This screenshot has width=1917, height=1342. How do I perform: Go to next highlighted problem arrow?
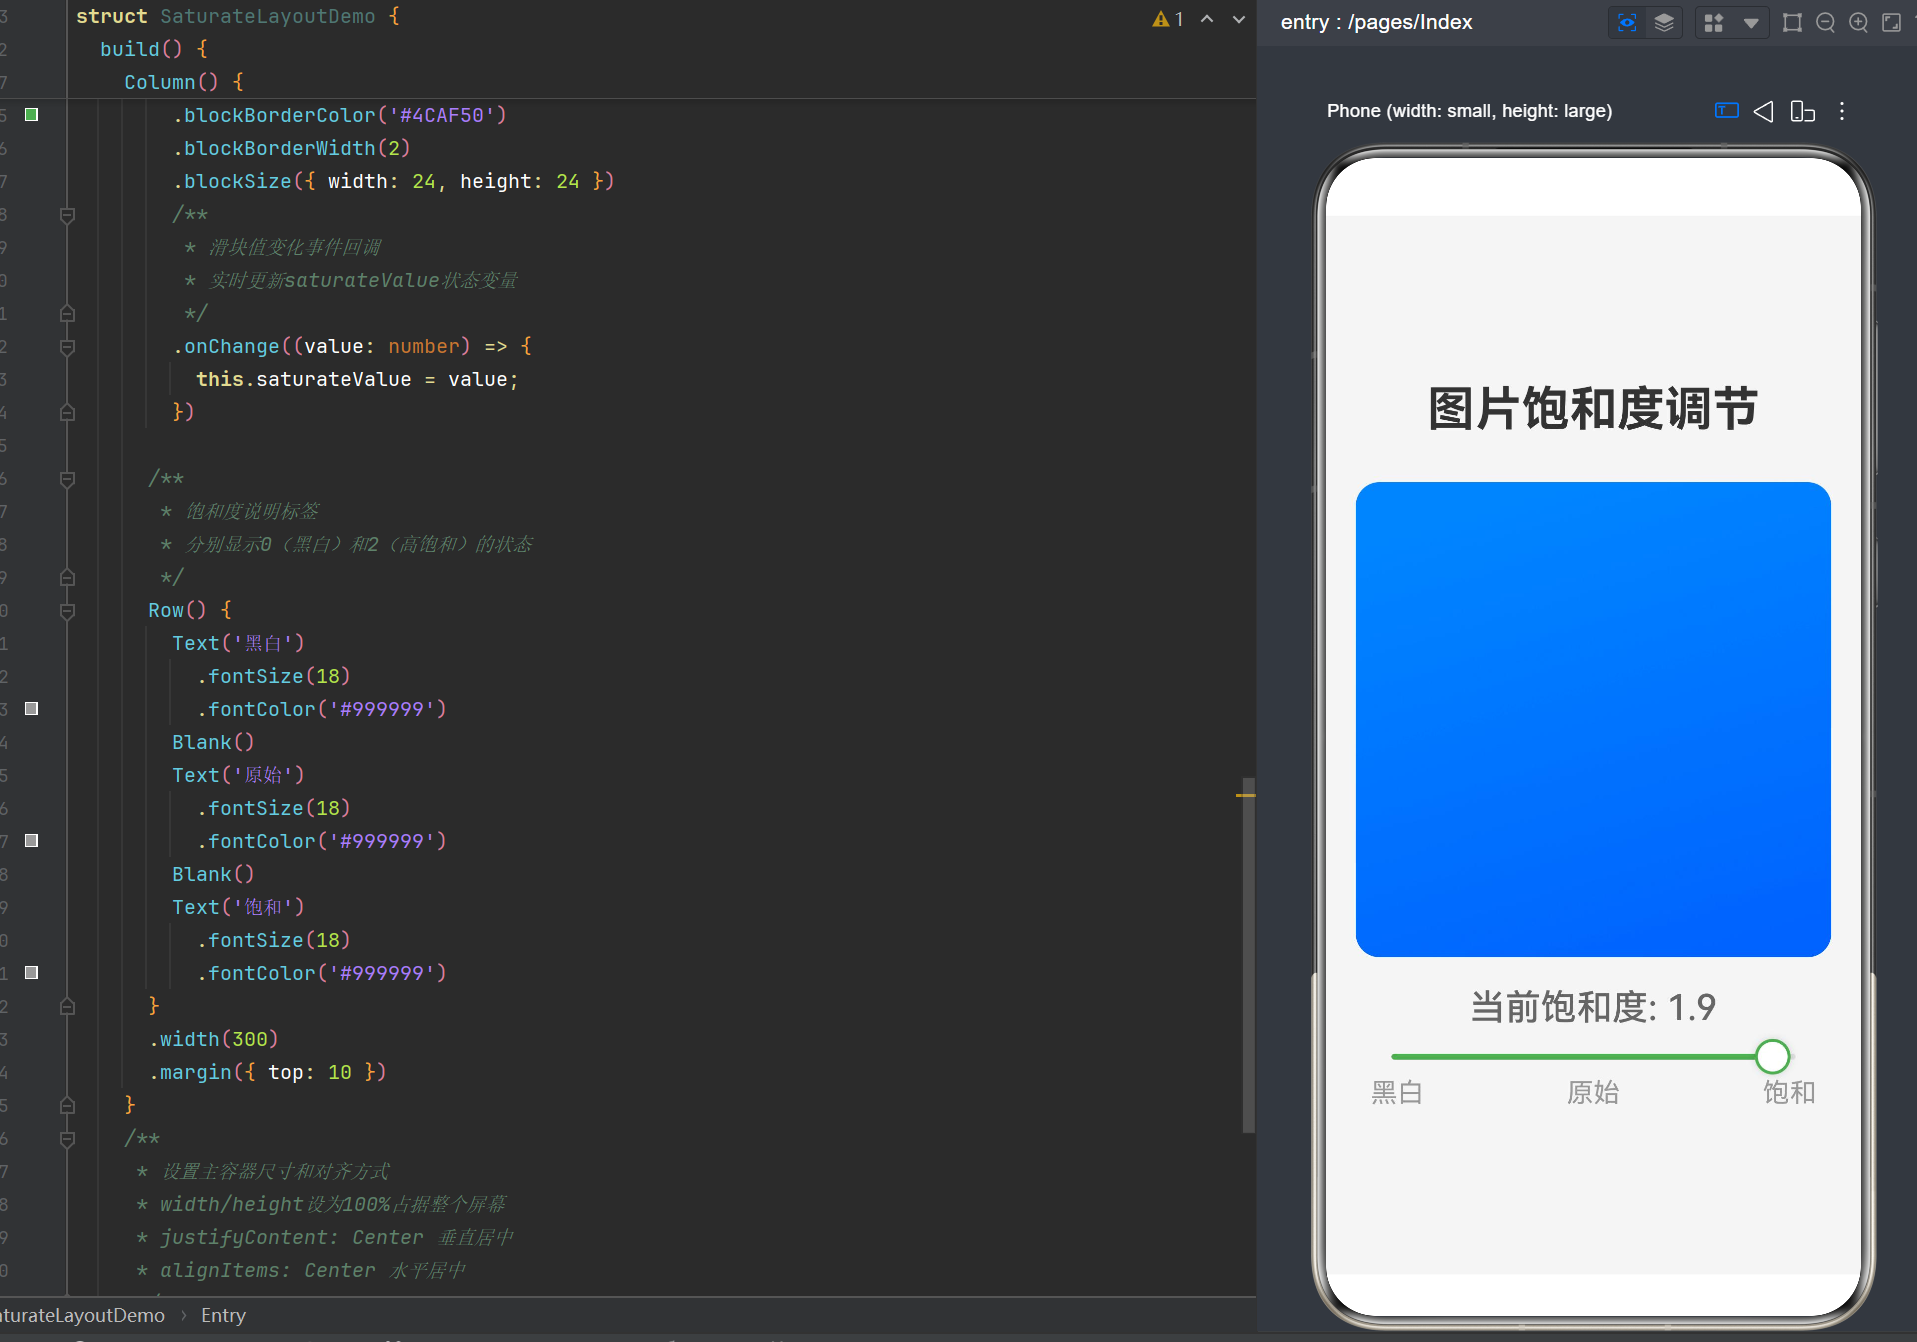tap(1239, 19)
